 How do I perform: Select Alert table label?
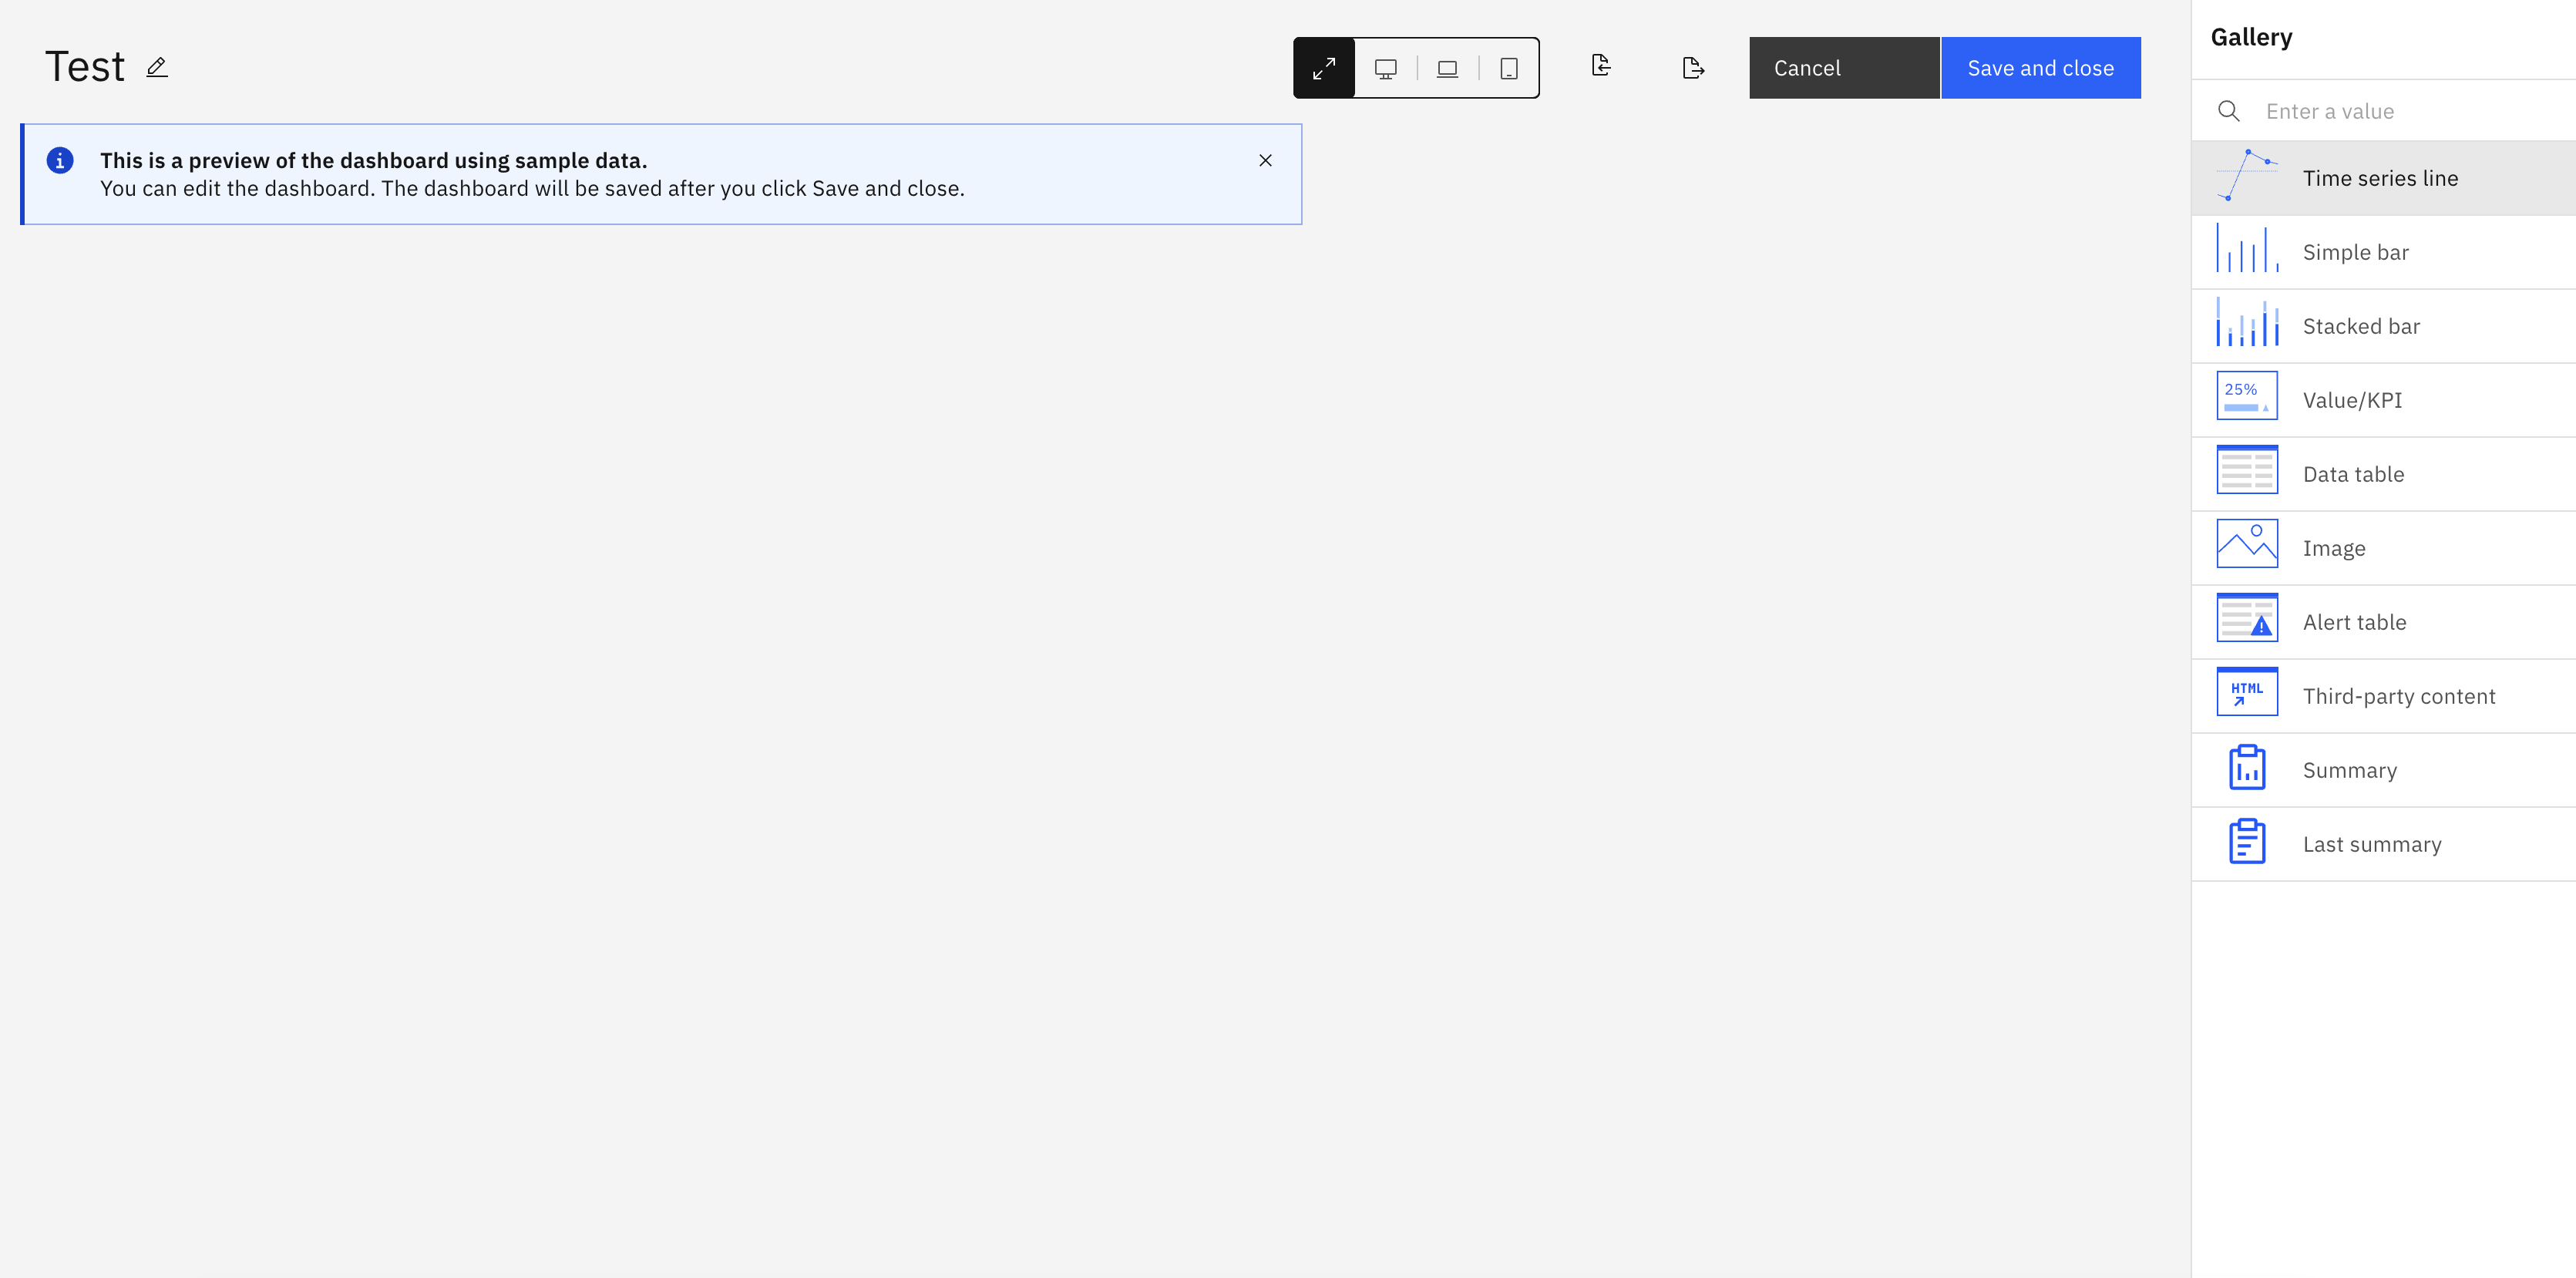coord(2354,622)
